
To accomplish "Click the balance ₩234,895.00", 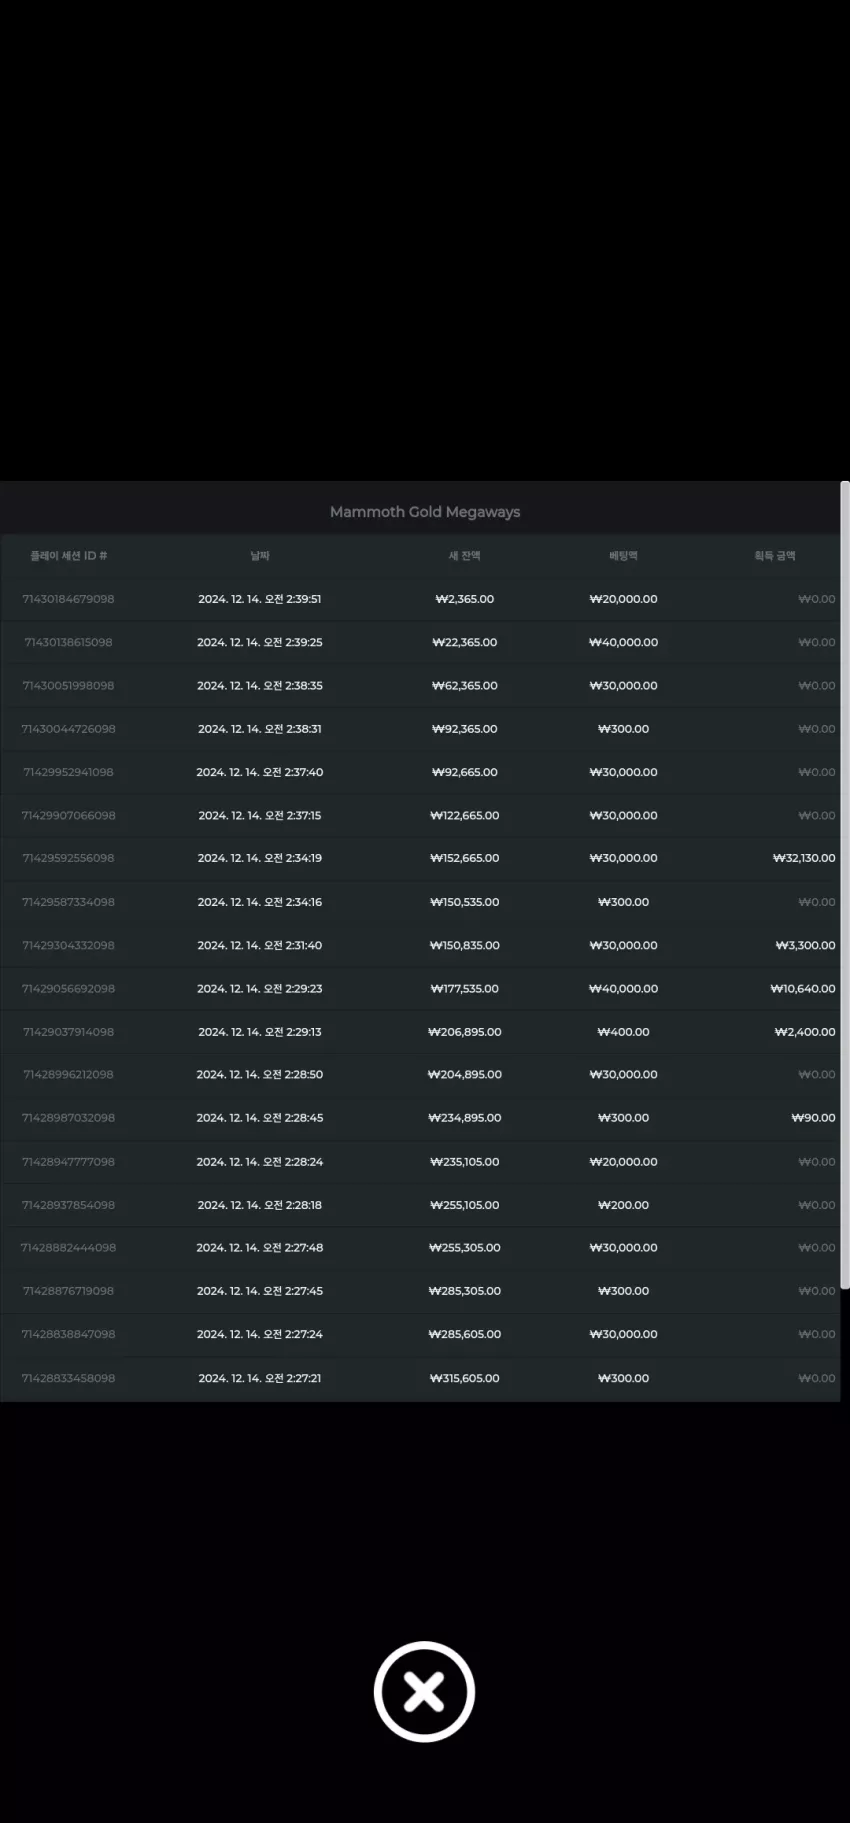I will [x=465, y=1118].
